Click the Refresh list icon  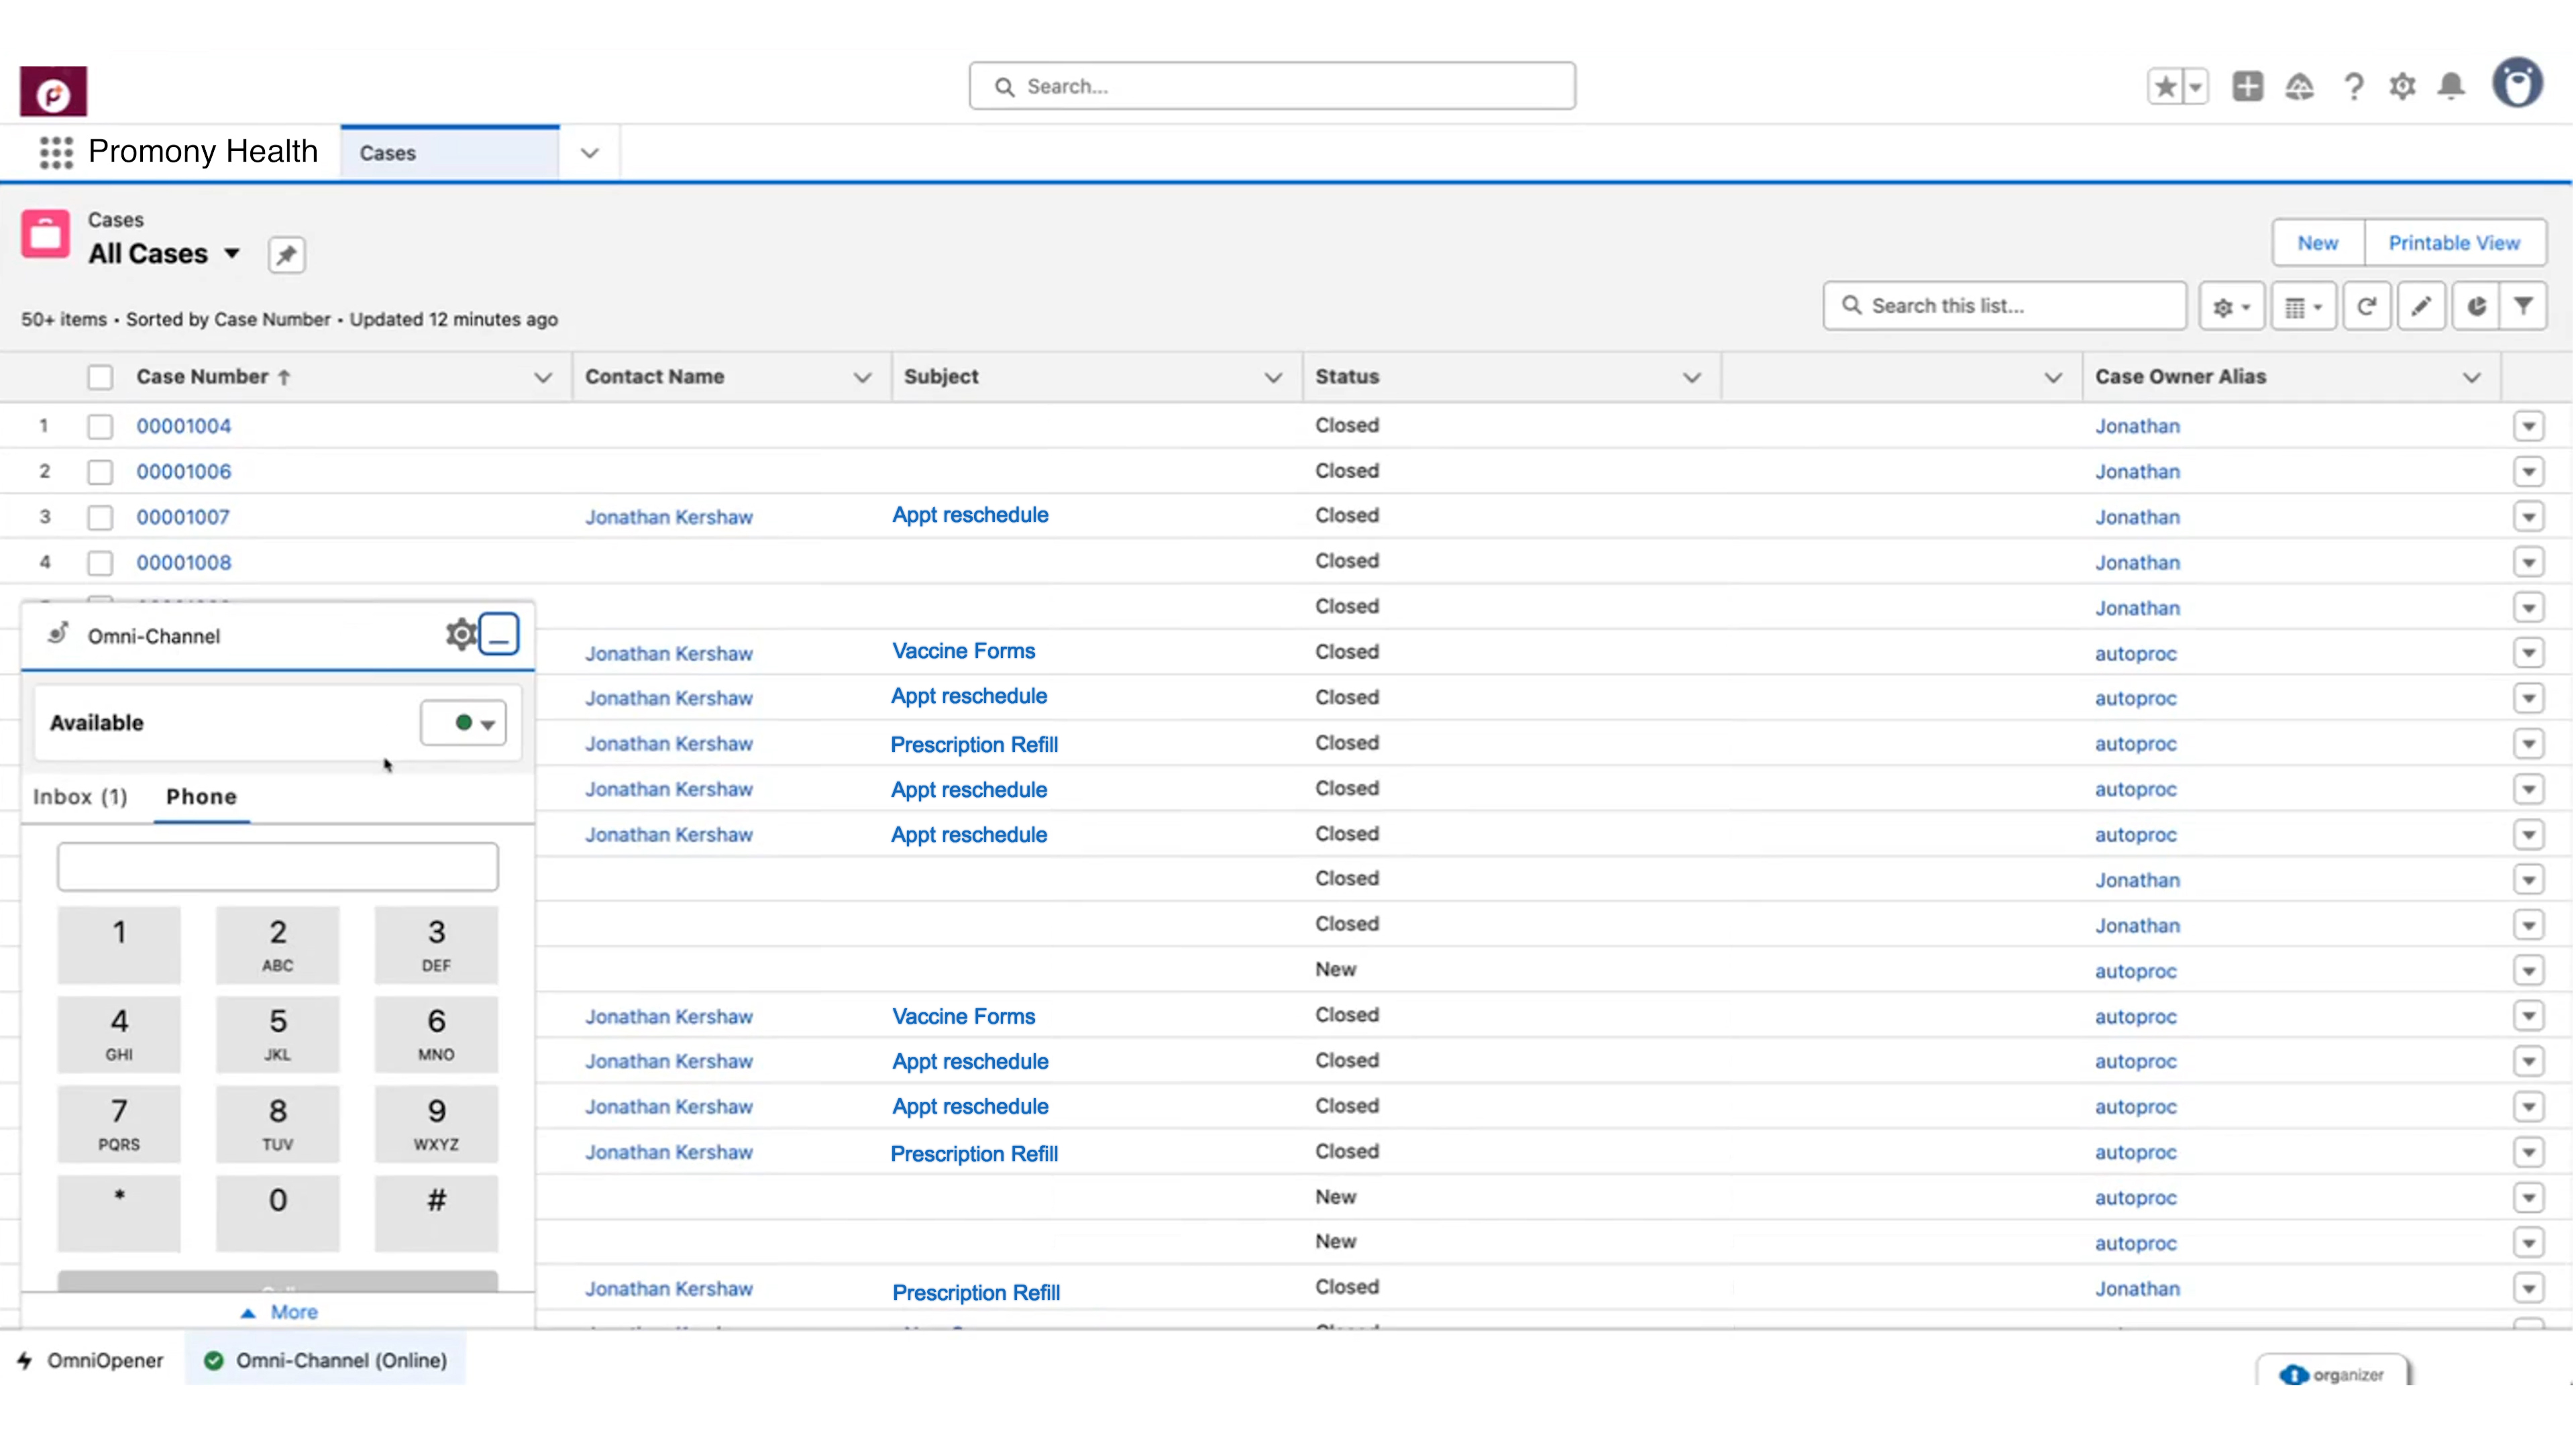click(2367, 306)
